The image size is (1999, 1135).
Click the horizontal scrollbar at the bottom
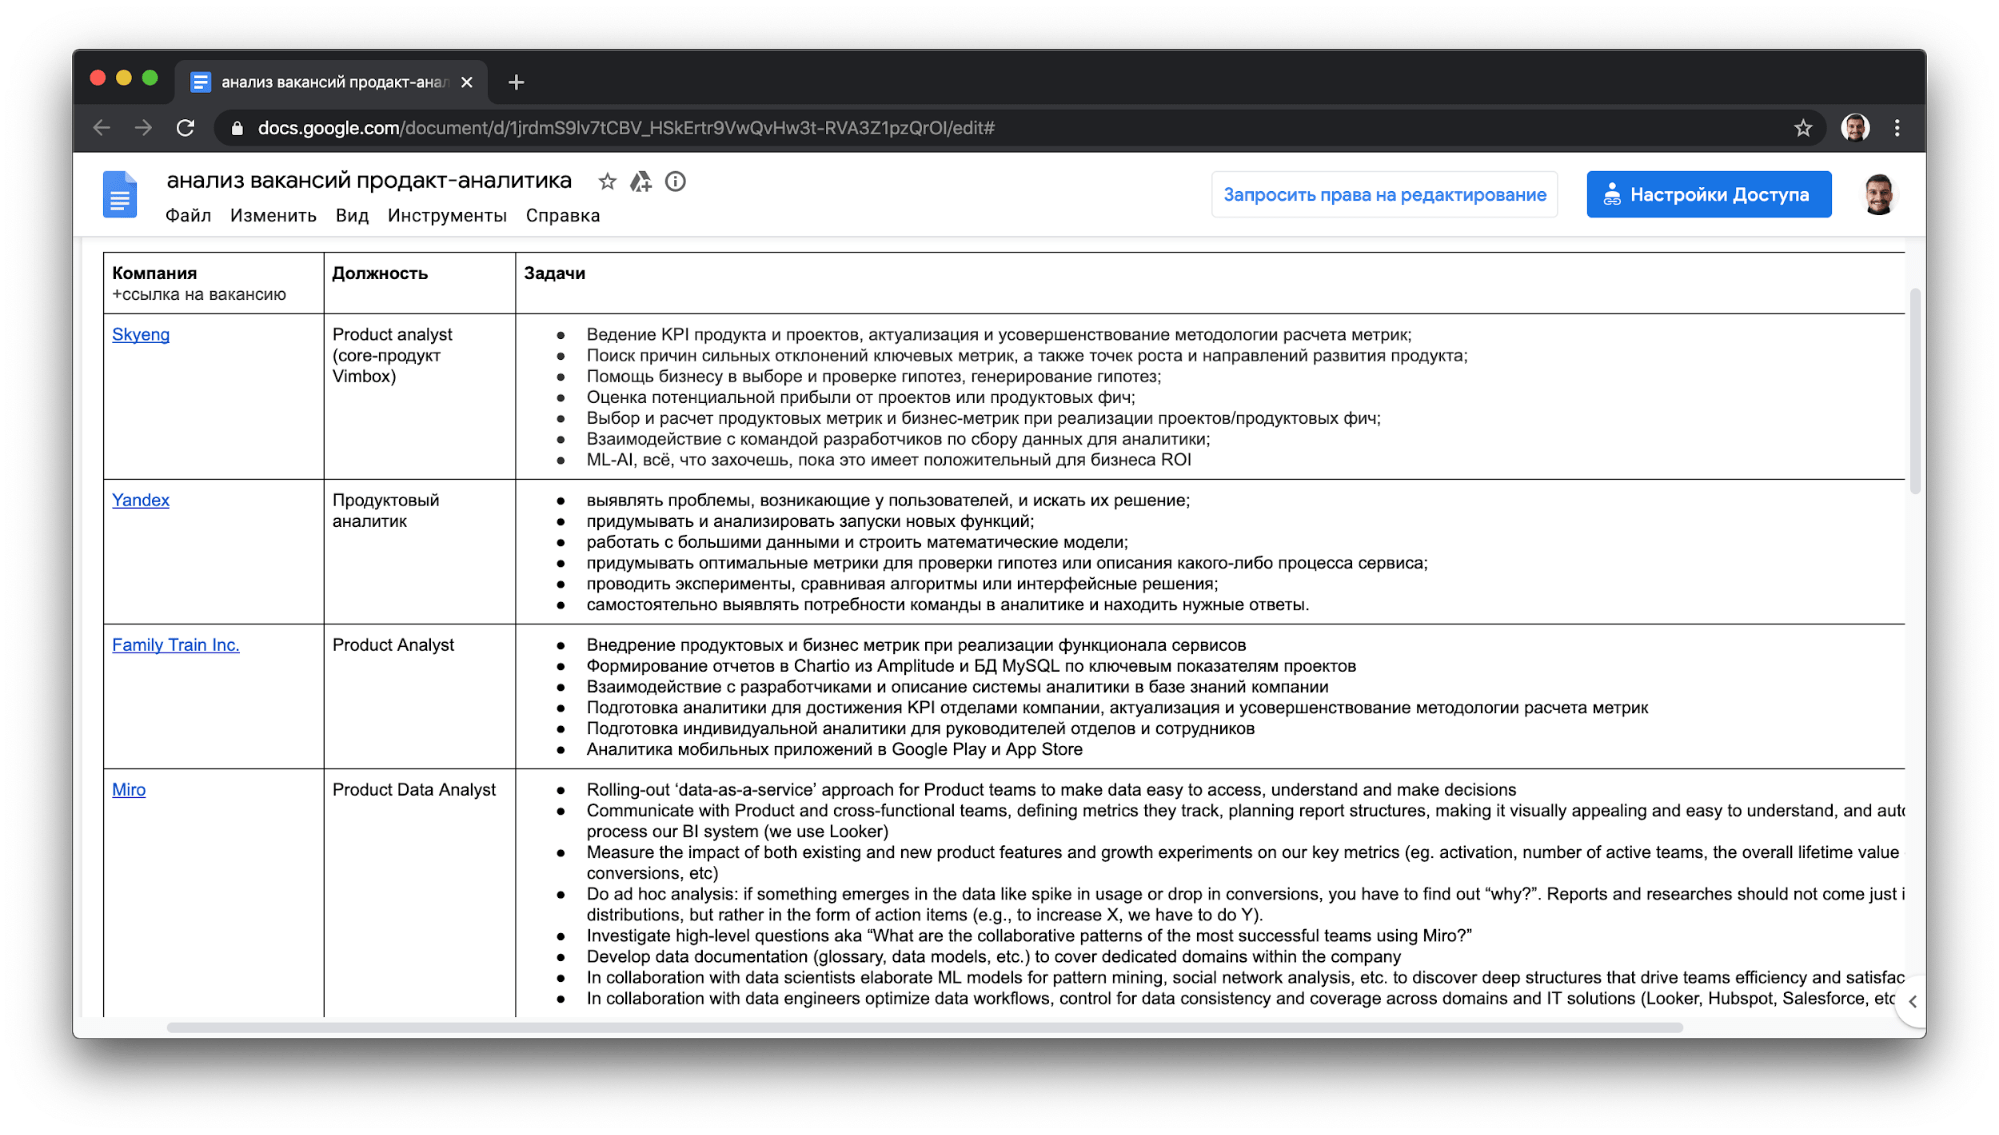(924, 1027)
